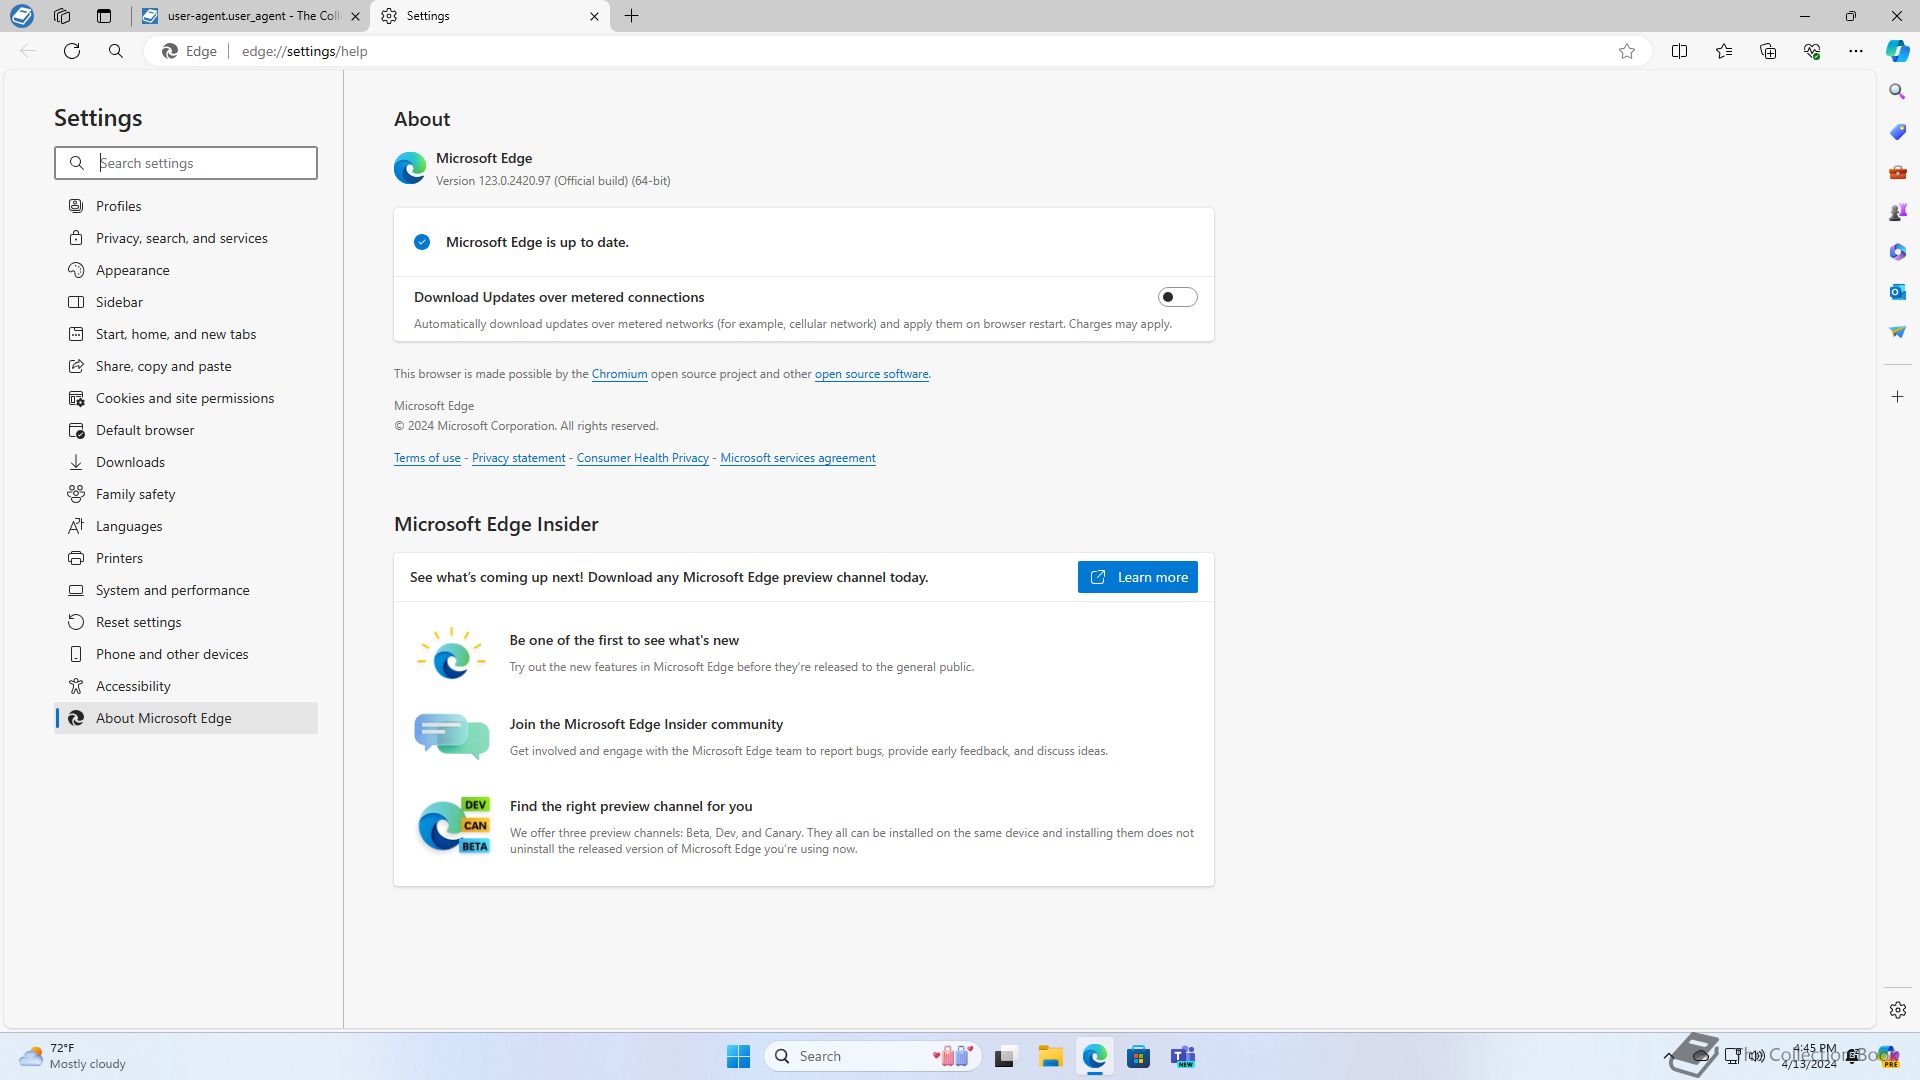Add this page to favorites star
This screenshot has width=1920, height=1080.
click(x=1627, y=51)
